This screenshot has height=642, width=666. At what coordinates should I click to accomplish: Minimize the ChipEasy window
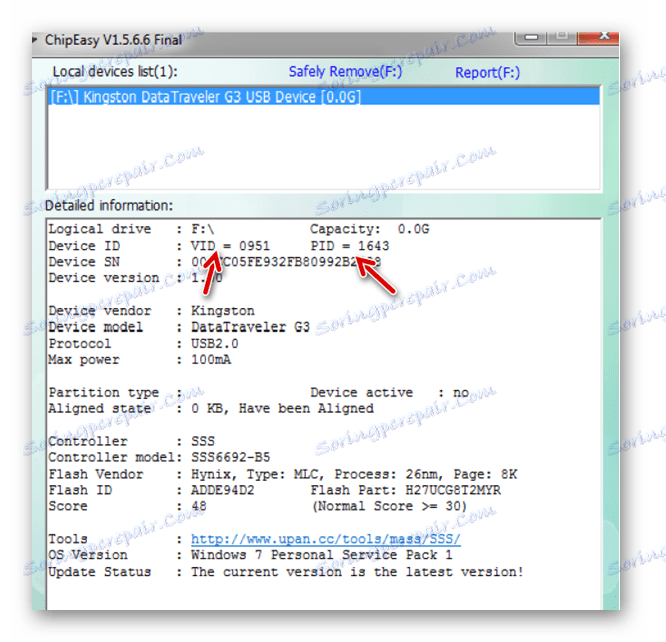[531, 38]
